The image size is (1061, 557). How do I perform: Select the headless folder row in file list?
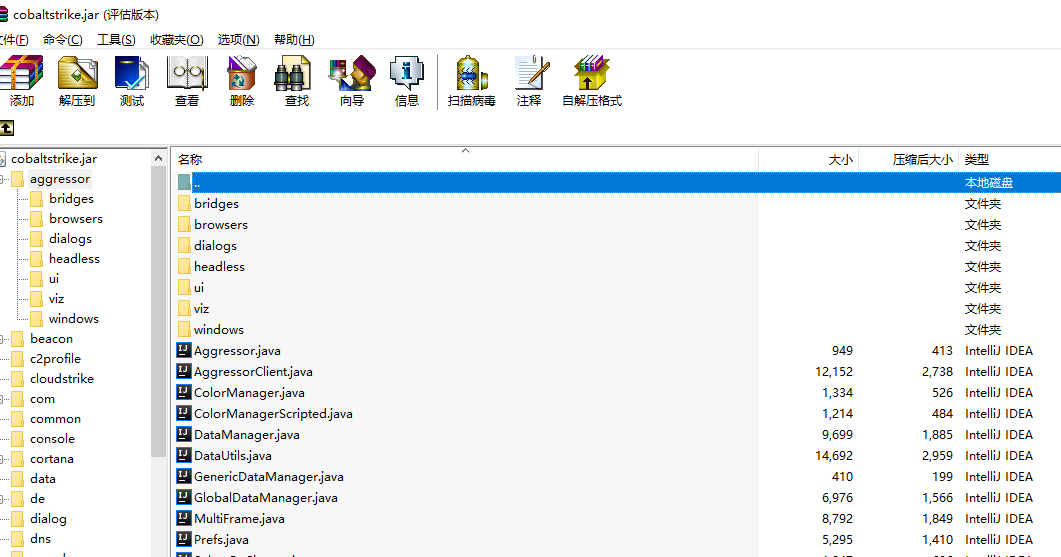[x=616, y=267]
